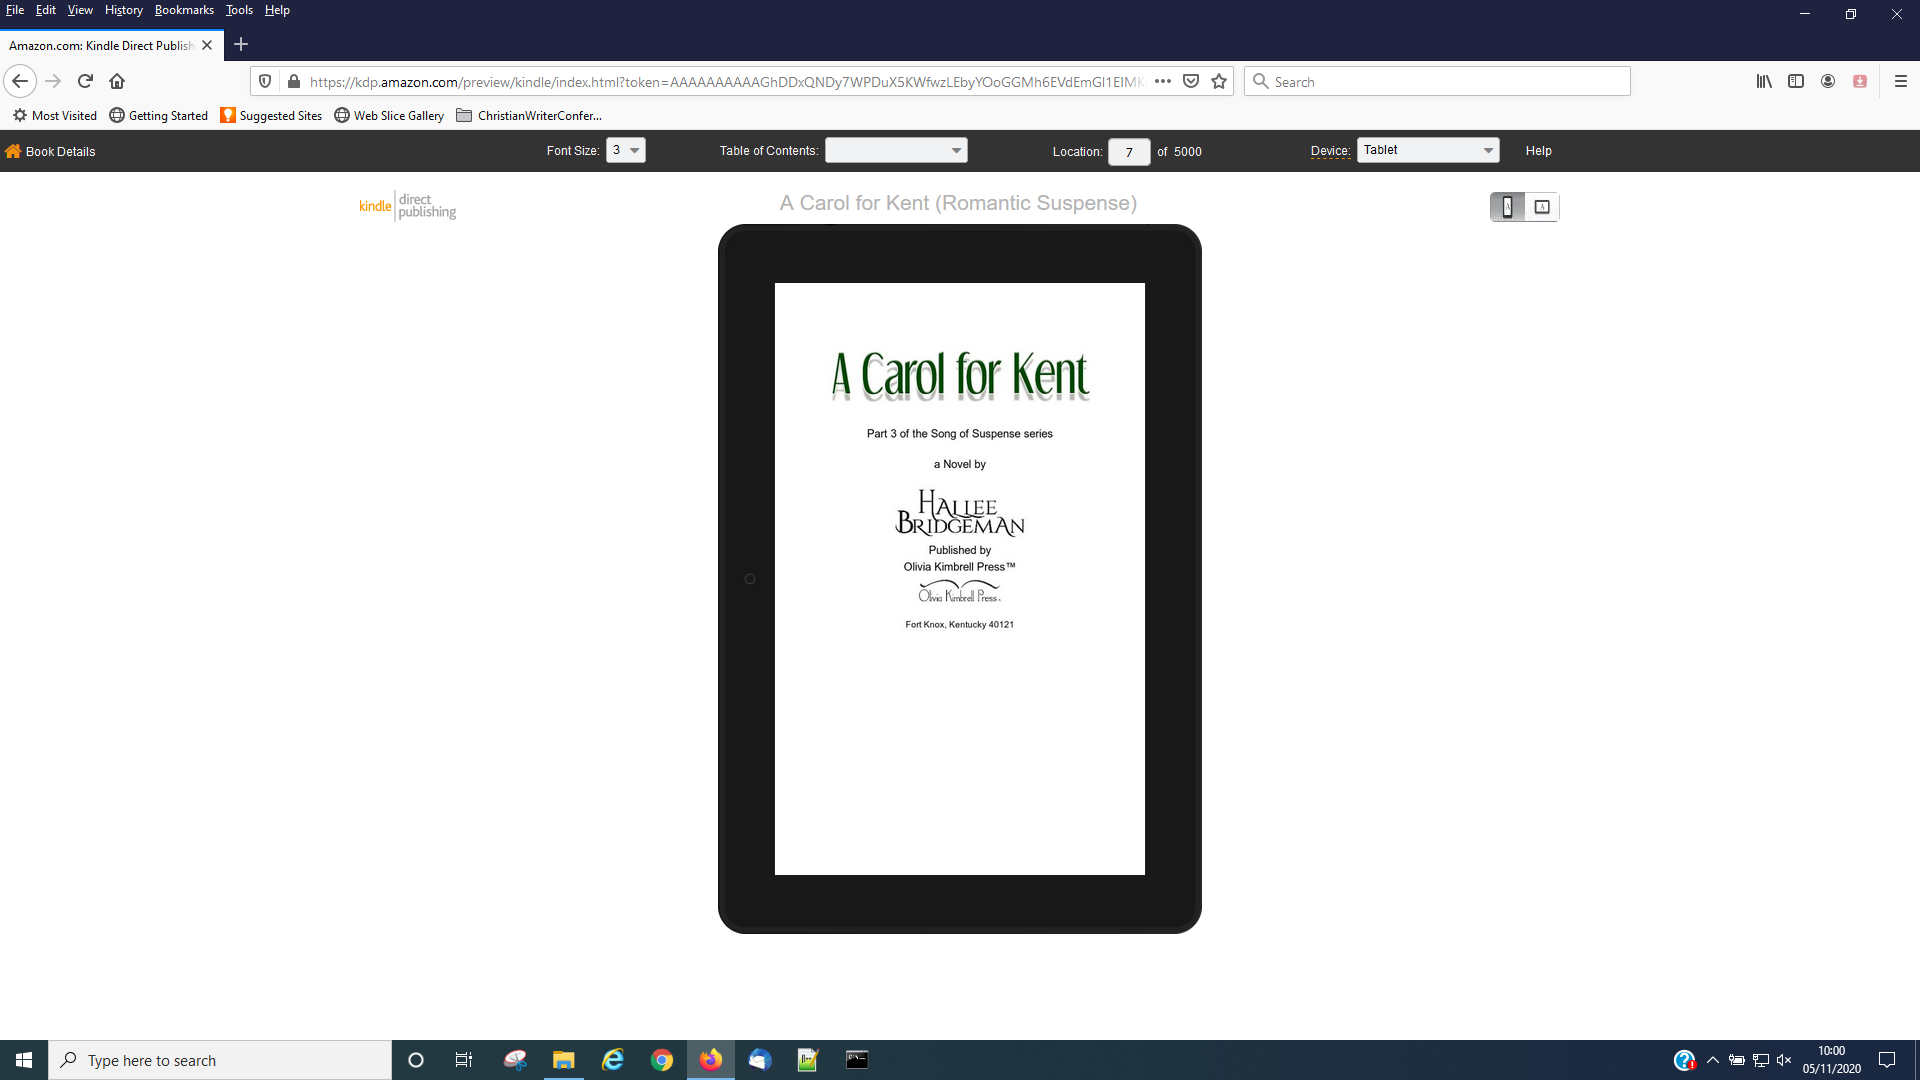Click the Location number input field
1920x1080 pixels.
click(1128, 152)
